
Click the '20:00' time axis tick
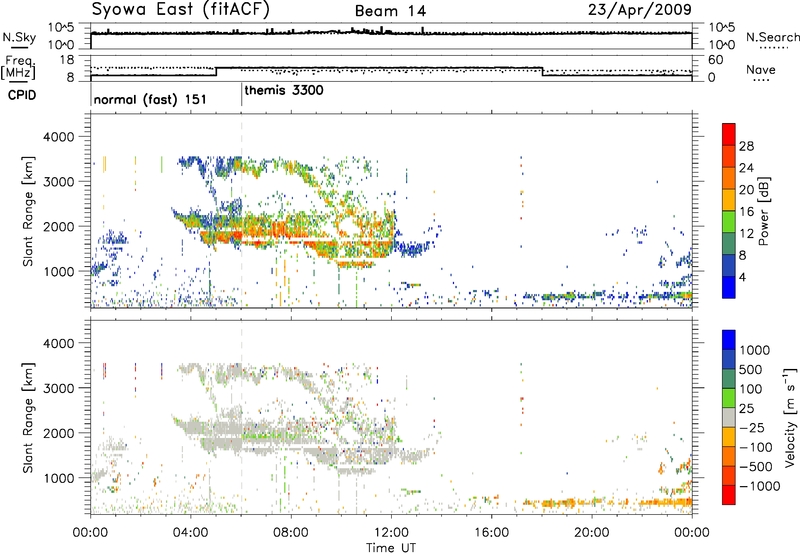click(x=592, y=533)
